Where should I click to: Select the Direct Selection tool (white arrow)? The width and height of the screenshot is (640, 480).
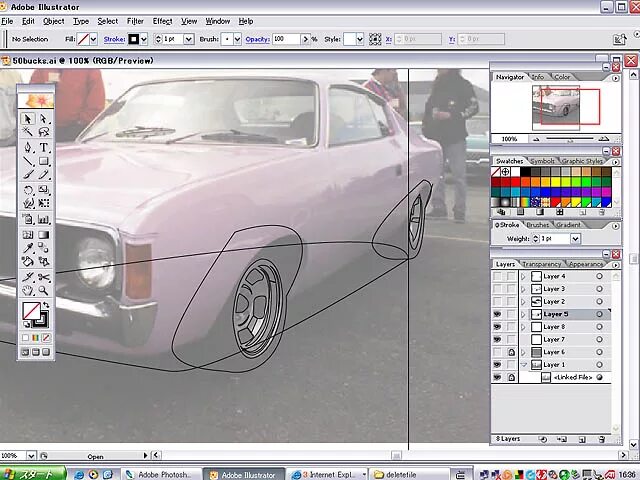pos(44,119)
